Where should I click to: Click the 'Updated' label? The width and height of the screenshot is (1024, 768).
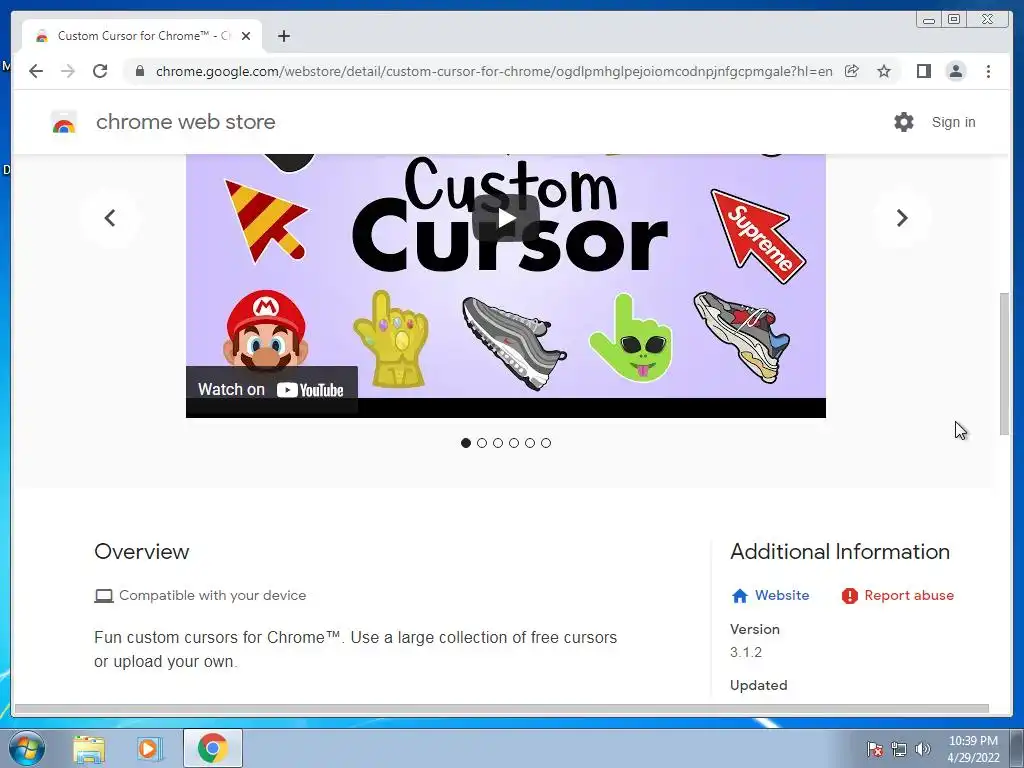[759, 685]
